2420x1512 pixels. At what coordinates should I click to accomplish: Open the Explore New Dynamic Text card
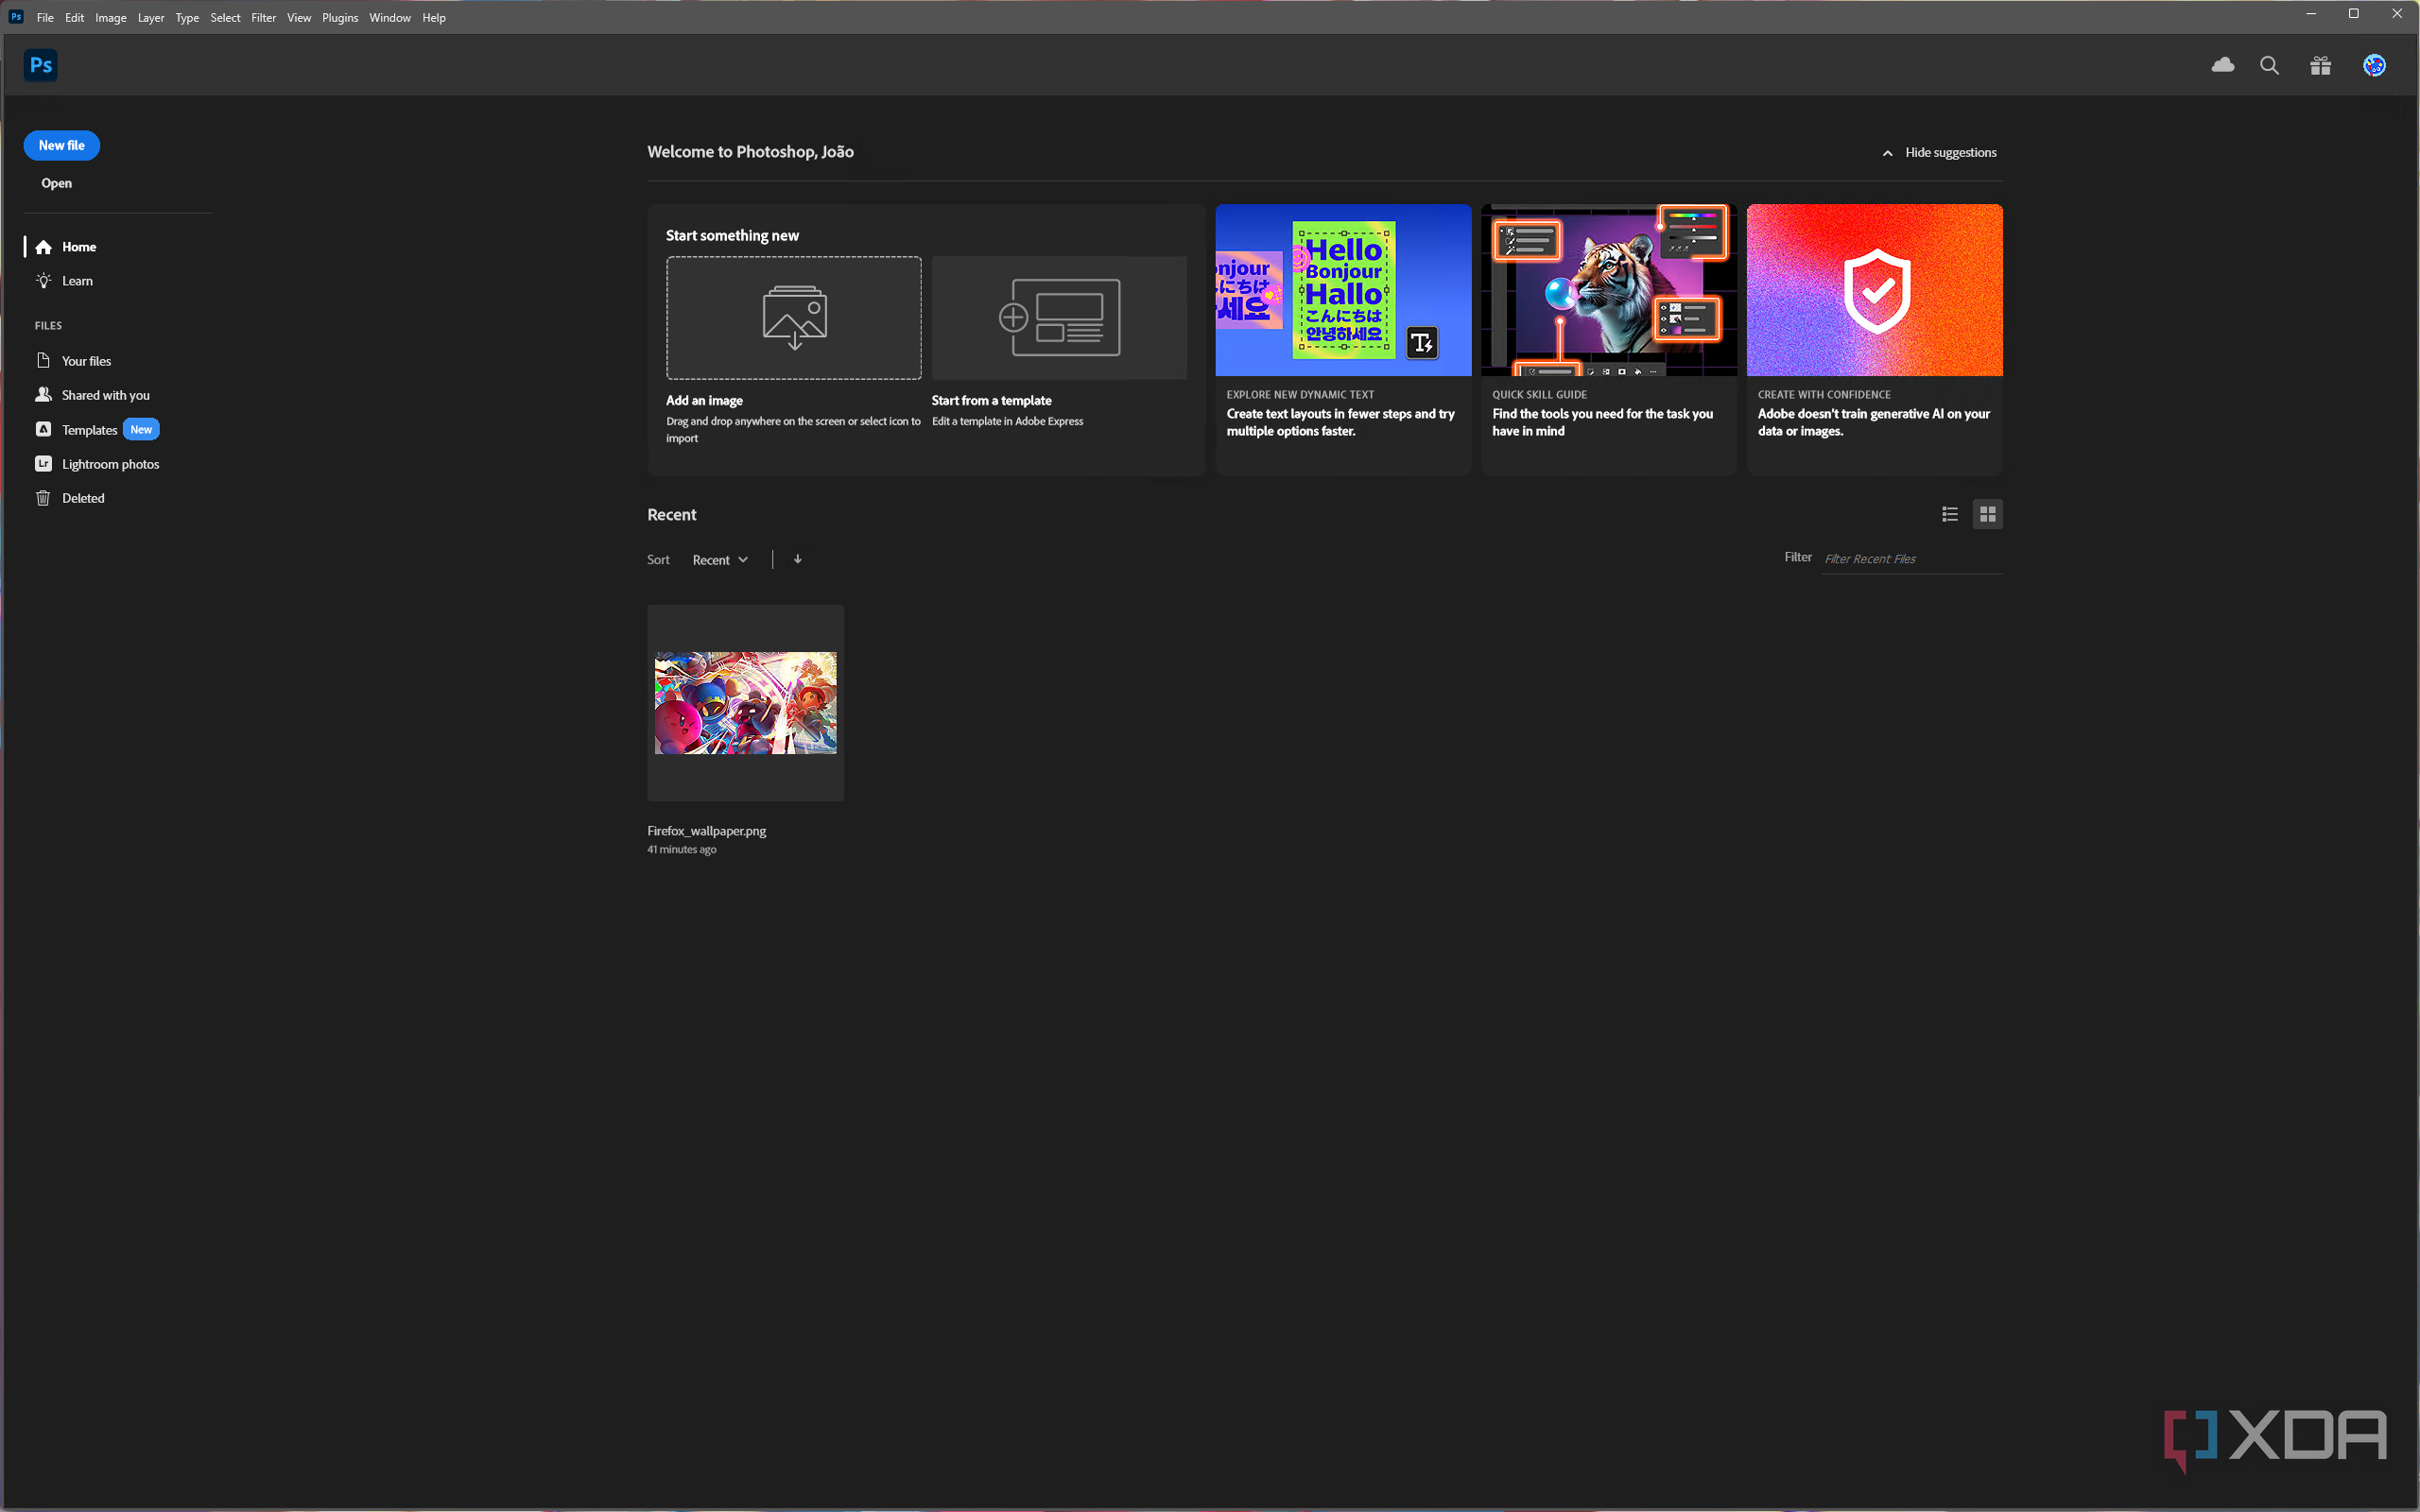(1343, 339)
